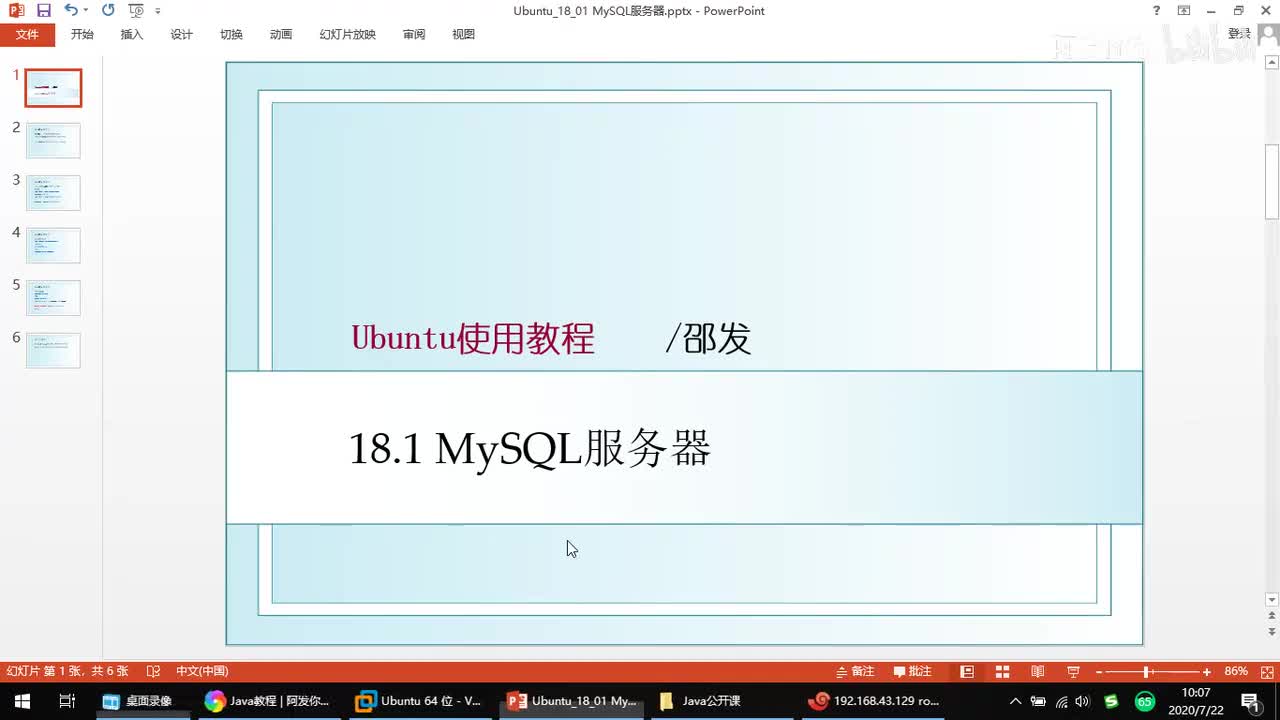Show hidden system tray icons chevron
The width and height of the screenshot is (1280, 720).
(x=1015, y=701)
